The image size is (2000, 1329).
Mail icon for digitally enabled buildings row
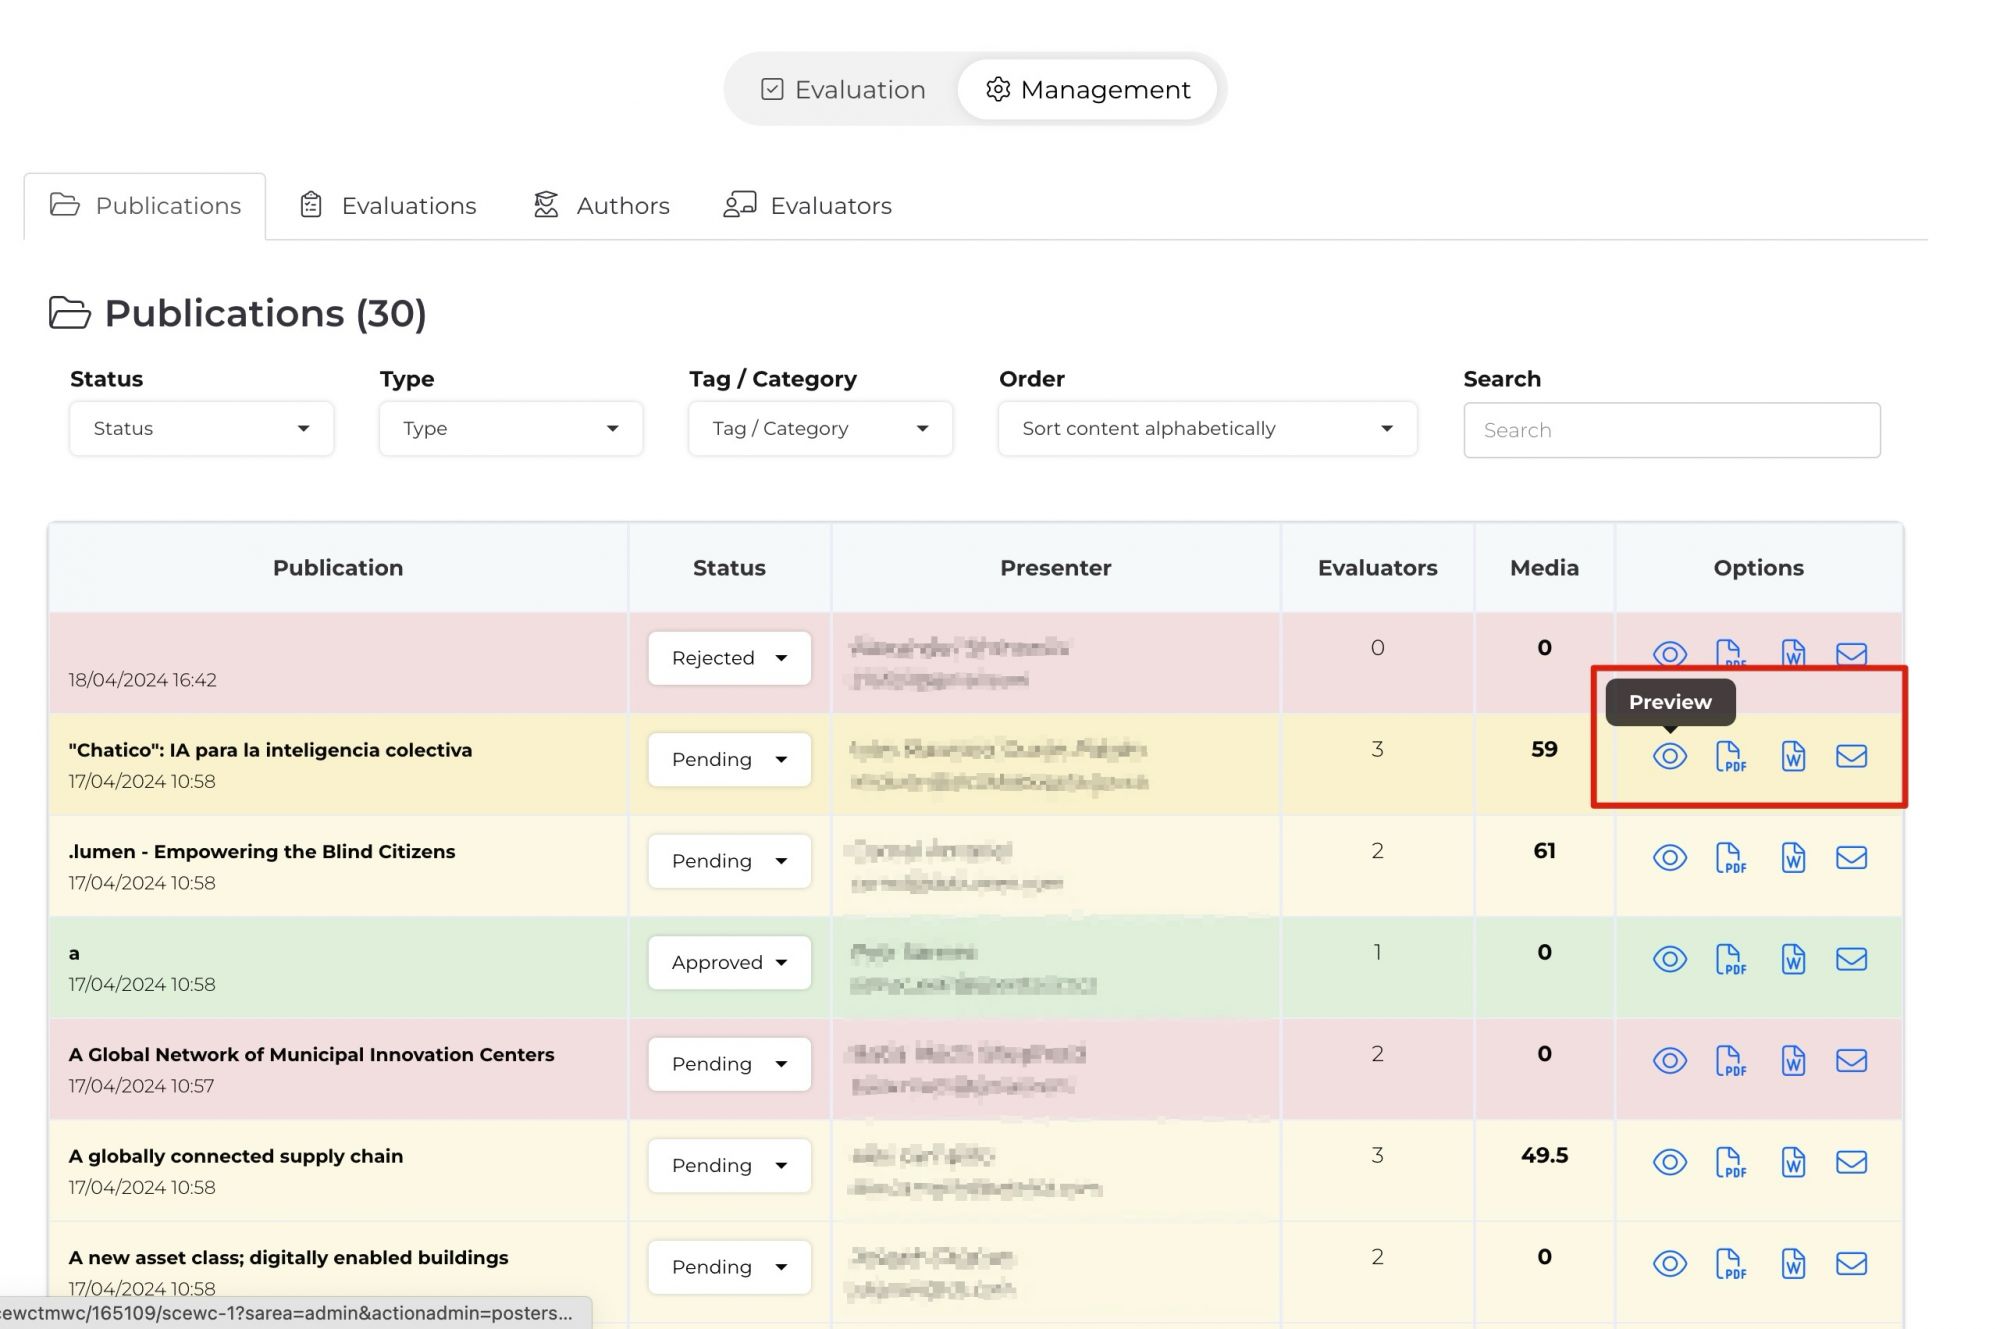coord(1851,1264)
